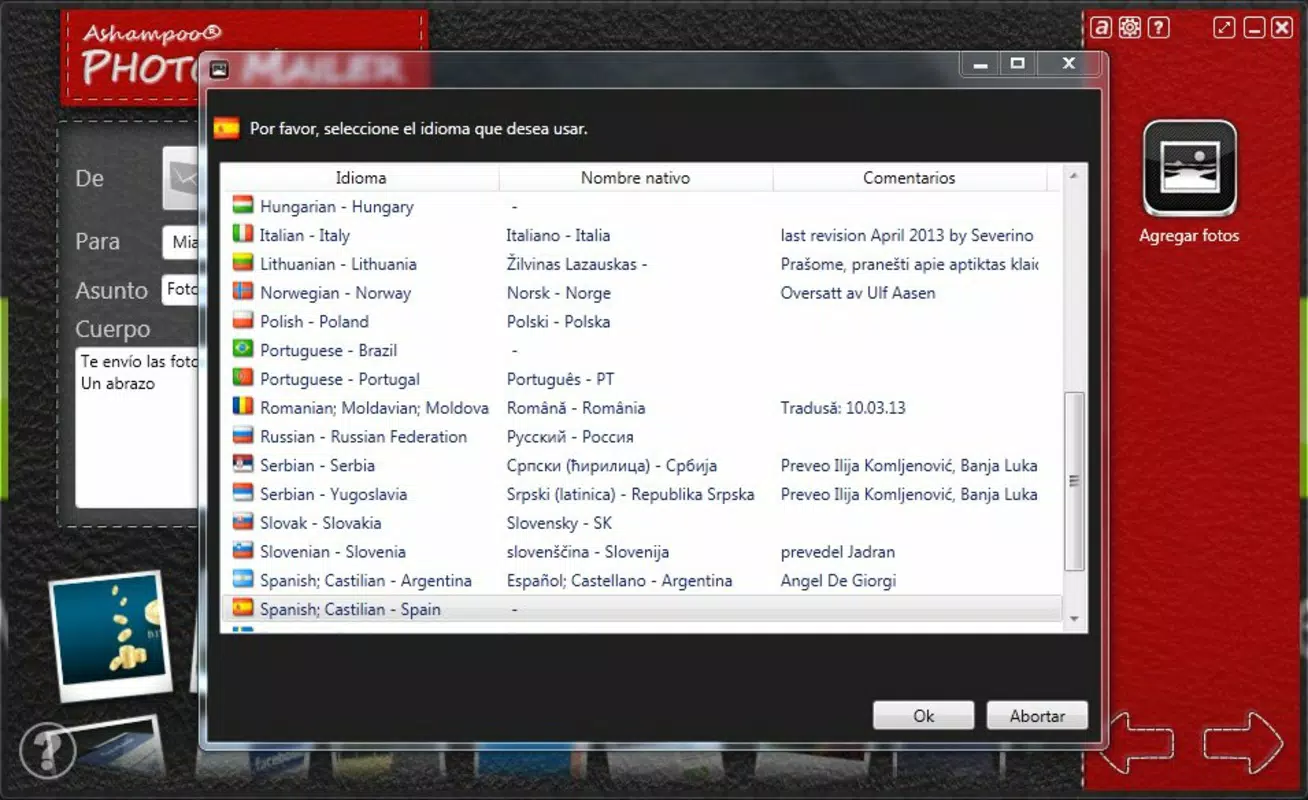This screenshot has width=1308, height=800.
Task: Click the Romanian flag icon
Action: (243, 408)
